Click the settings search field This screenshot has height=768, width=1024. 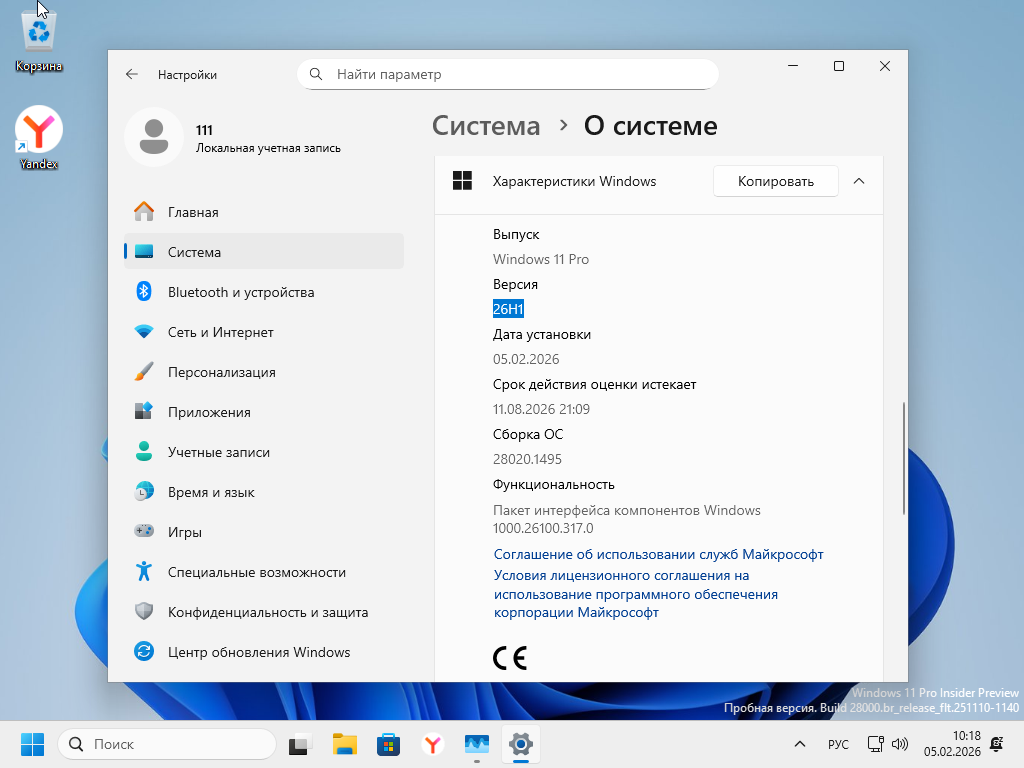point(508,74)
